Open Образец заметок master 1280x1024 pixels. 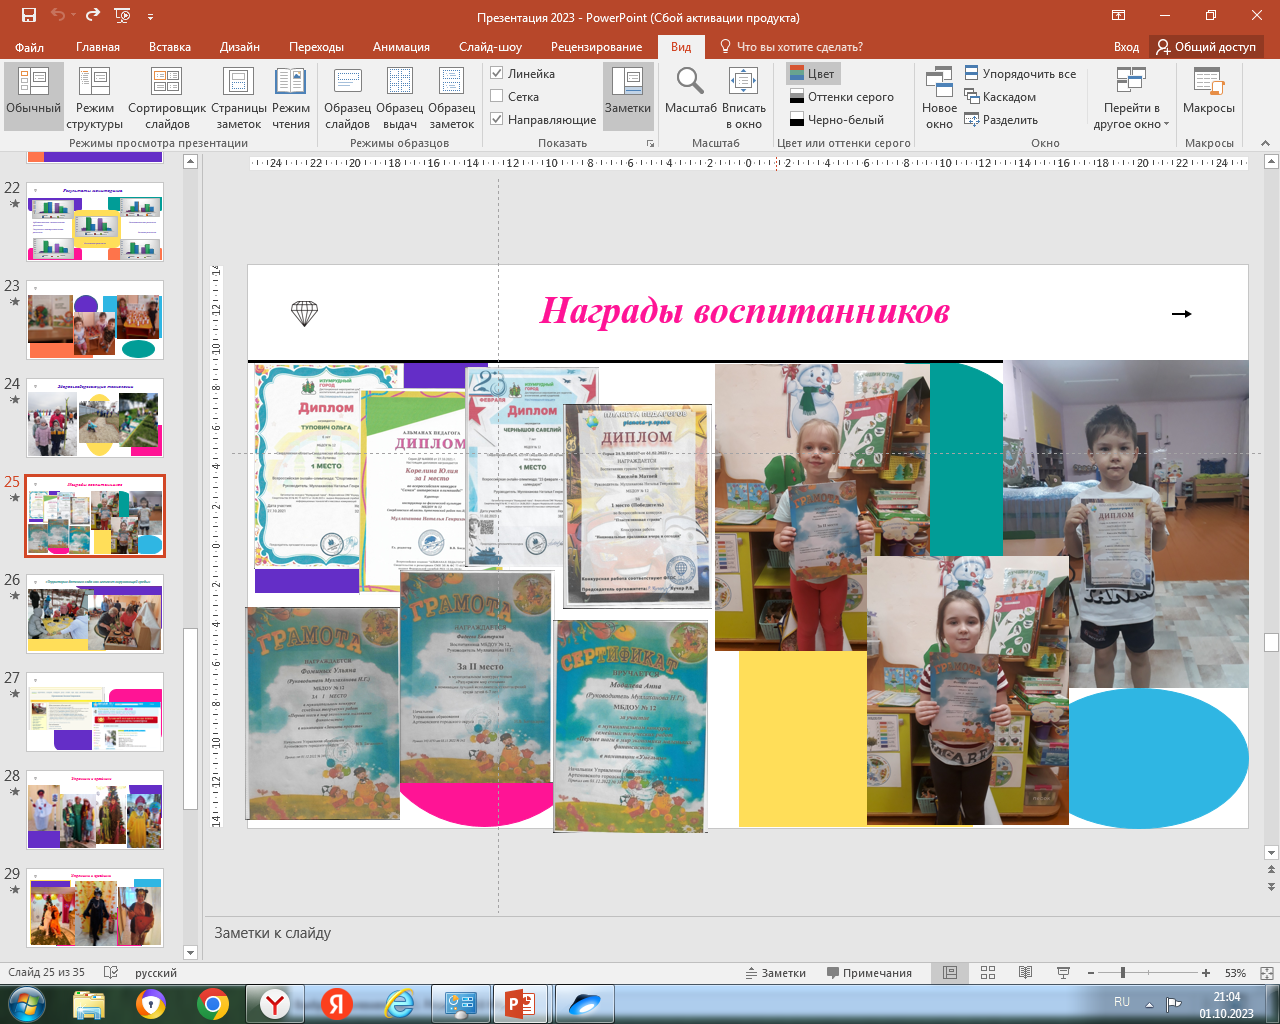coord(452,97)
